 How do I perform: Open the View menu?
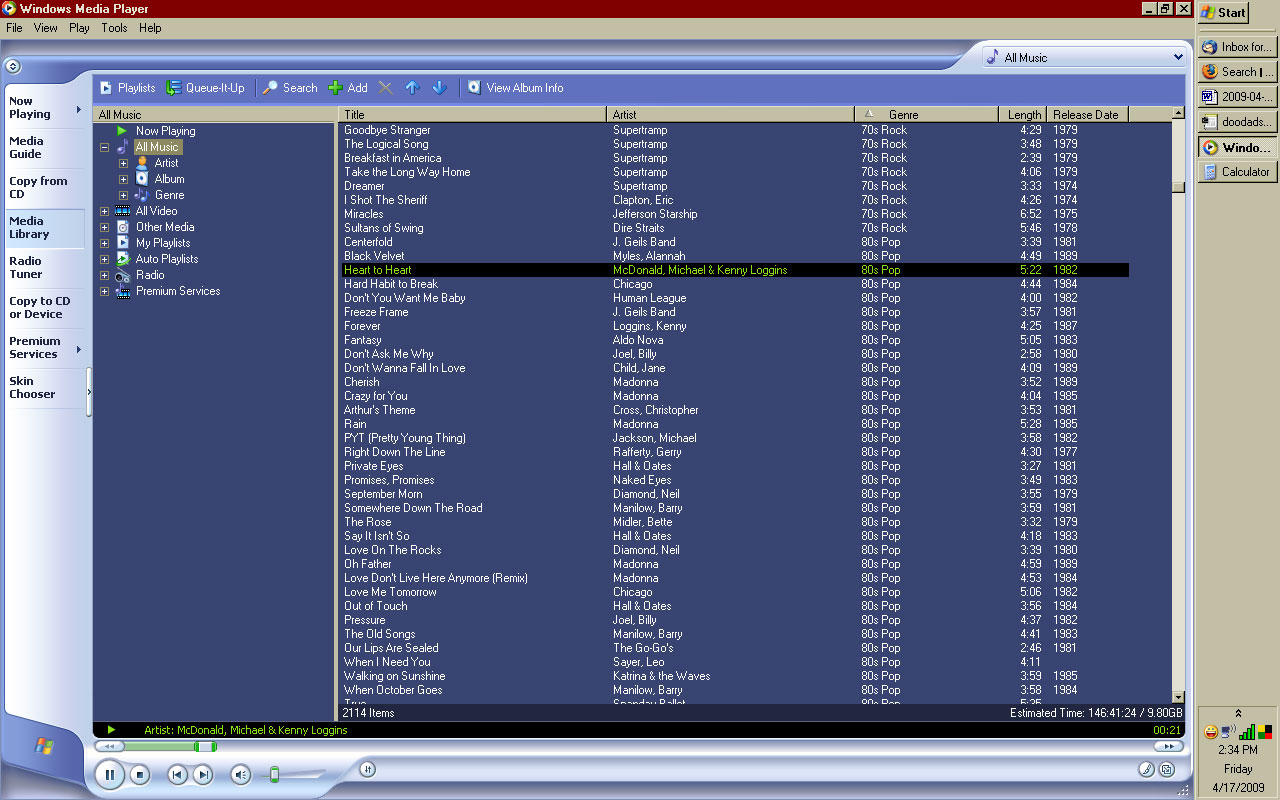(x=46, y=28)
